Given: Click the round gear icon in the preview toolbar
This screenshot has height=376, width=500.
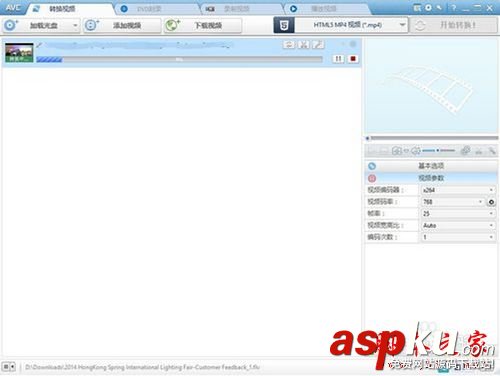Looking at the screenshot, I should 465,151.
